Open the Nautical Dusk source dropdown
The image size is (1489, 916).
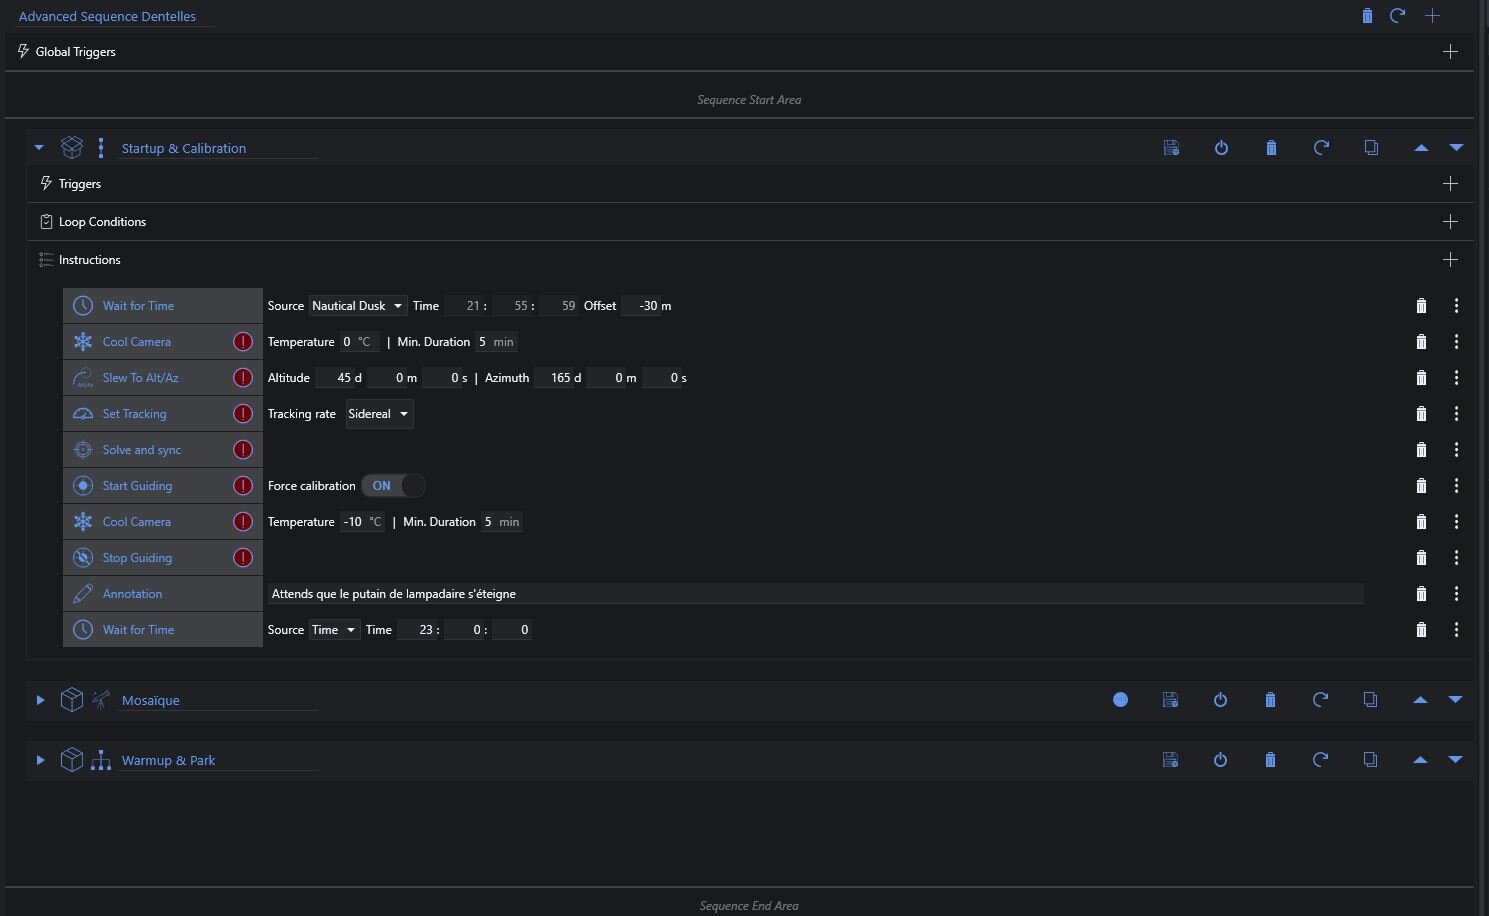pyautogui.click(x=357, y=306)
